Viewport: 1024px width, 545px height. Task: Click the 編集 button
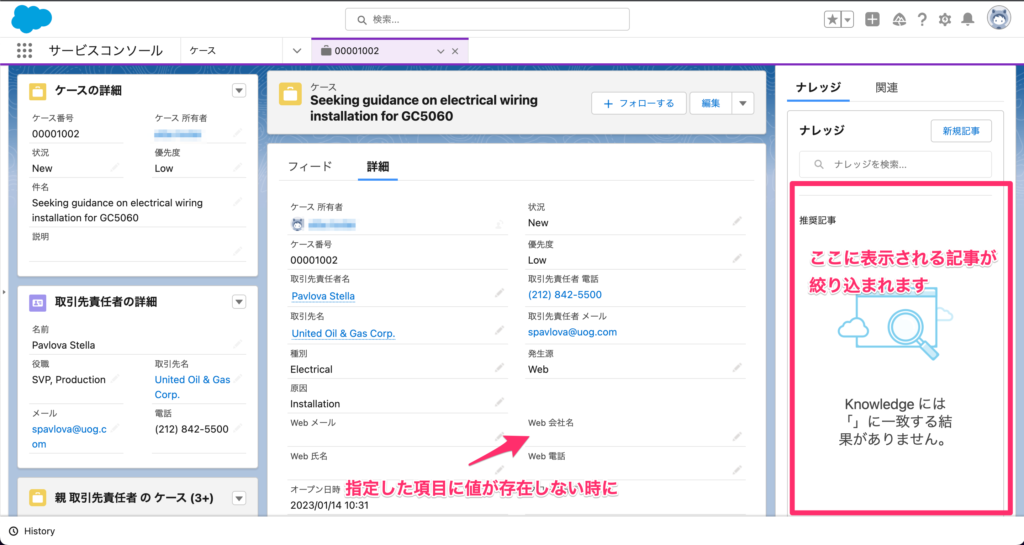point(711,103)
